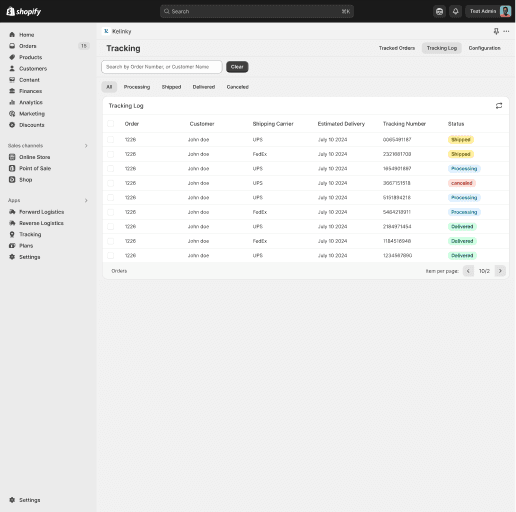This screenshot has height=512, width=516.
Task: Filter by Canceled status
Action: pos(237,87)
